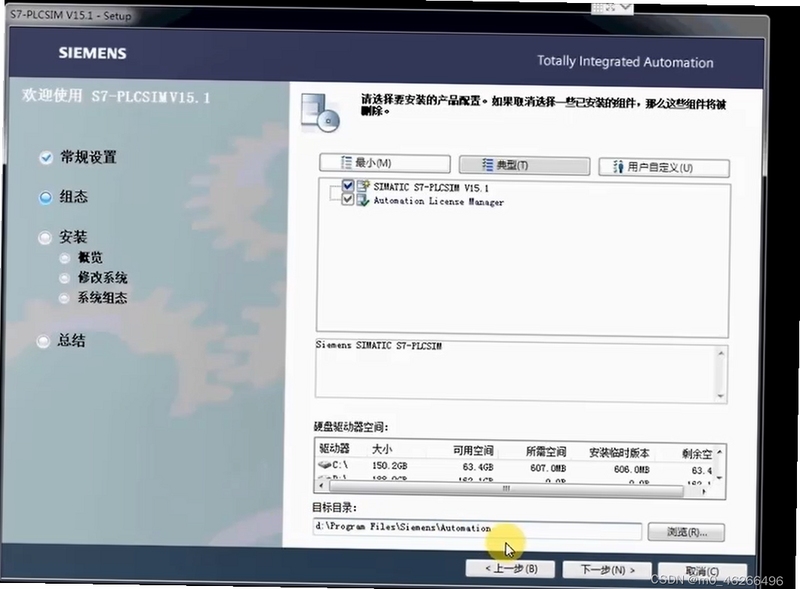The height and width of the screenshot is (589, 800).
Task: Uncheck SIMATIC S7-PLCSIM V15.1 checkbox
Action: click(x=348, y=185)
